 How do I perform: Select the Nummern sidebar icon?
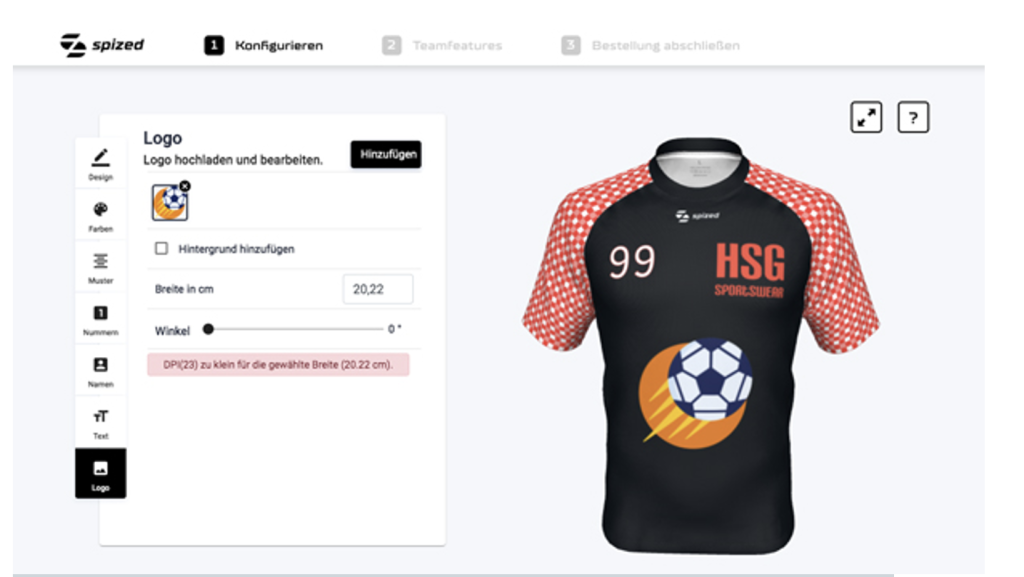tap(101, 319)
